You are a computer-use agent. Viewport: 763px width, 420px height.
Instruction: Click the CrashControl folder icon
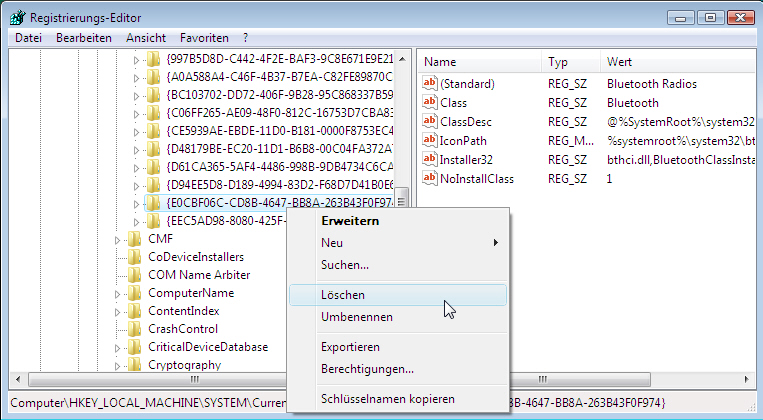[134, 329]
